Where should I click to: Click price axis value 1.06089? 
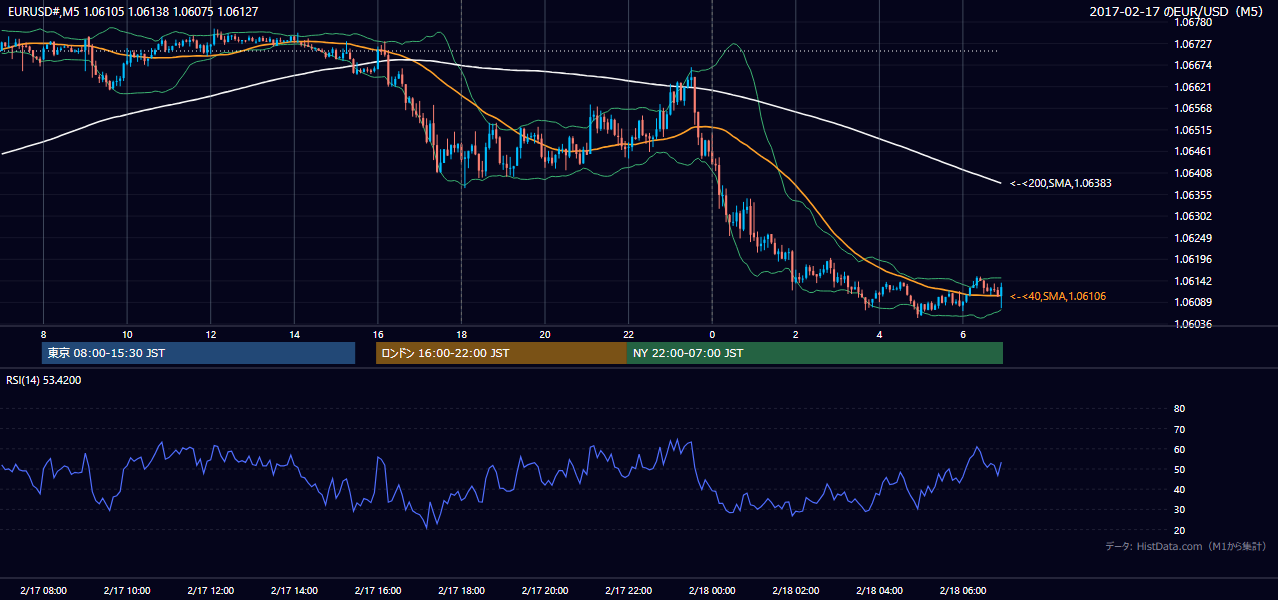[1192, 302]
